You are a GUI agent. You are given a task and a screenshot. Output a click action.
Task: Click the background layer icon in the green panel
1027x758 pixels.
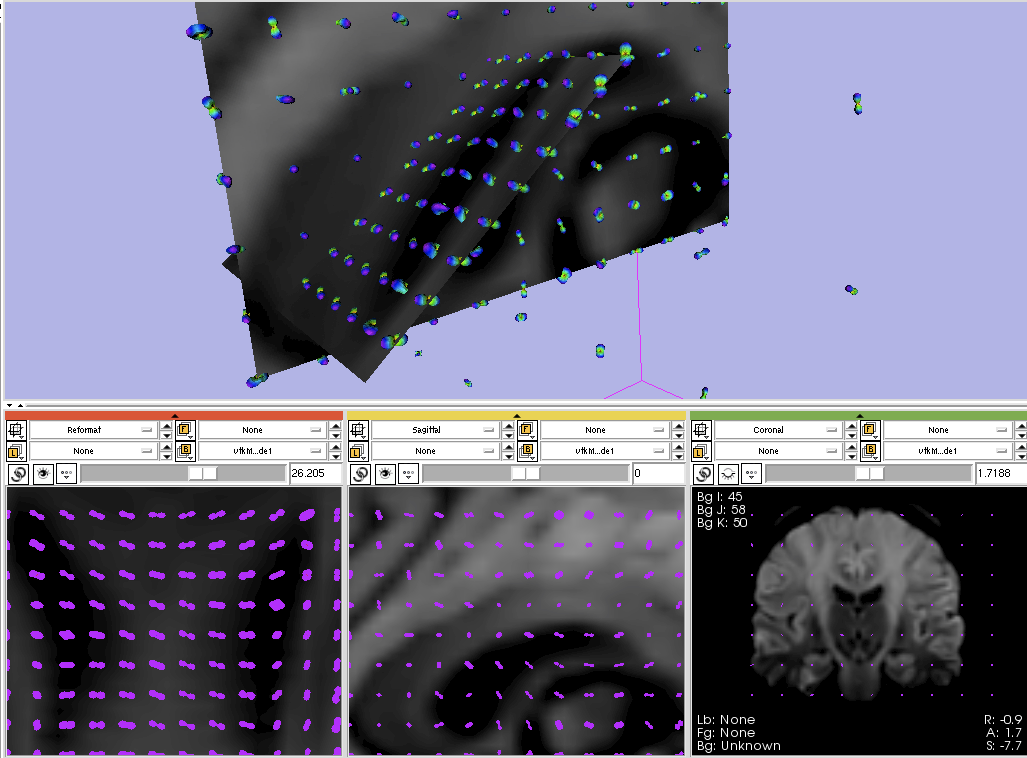[x=869, y=451]
